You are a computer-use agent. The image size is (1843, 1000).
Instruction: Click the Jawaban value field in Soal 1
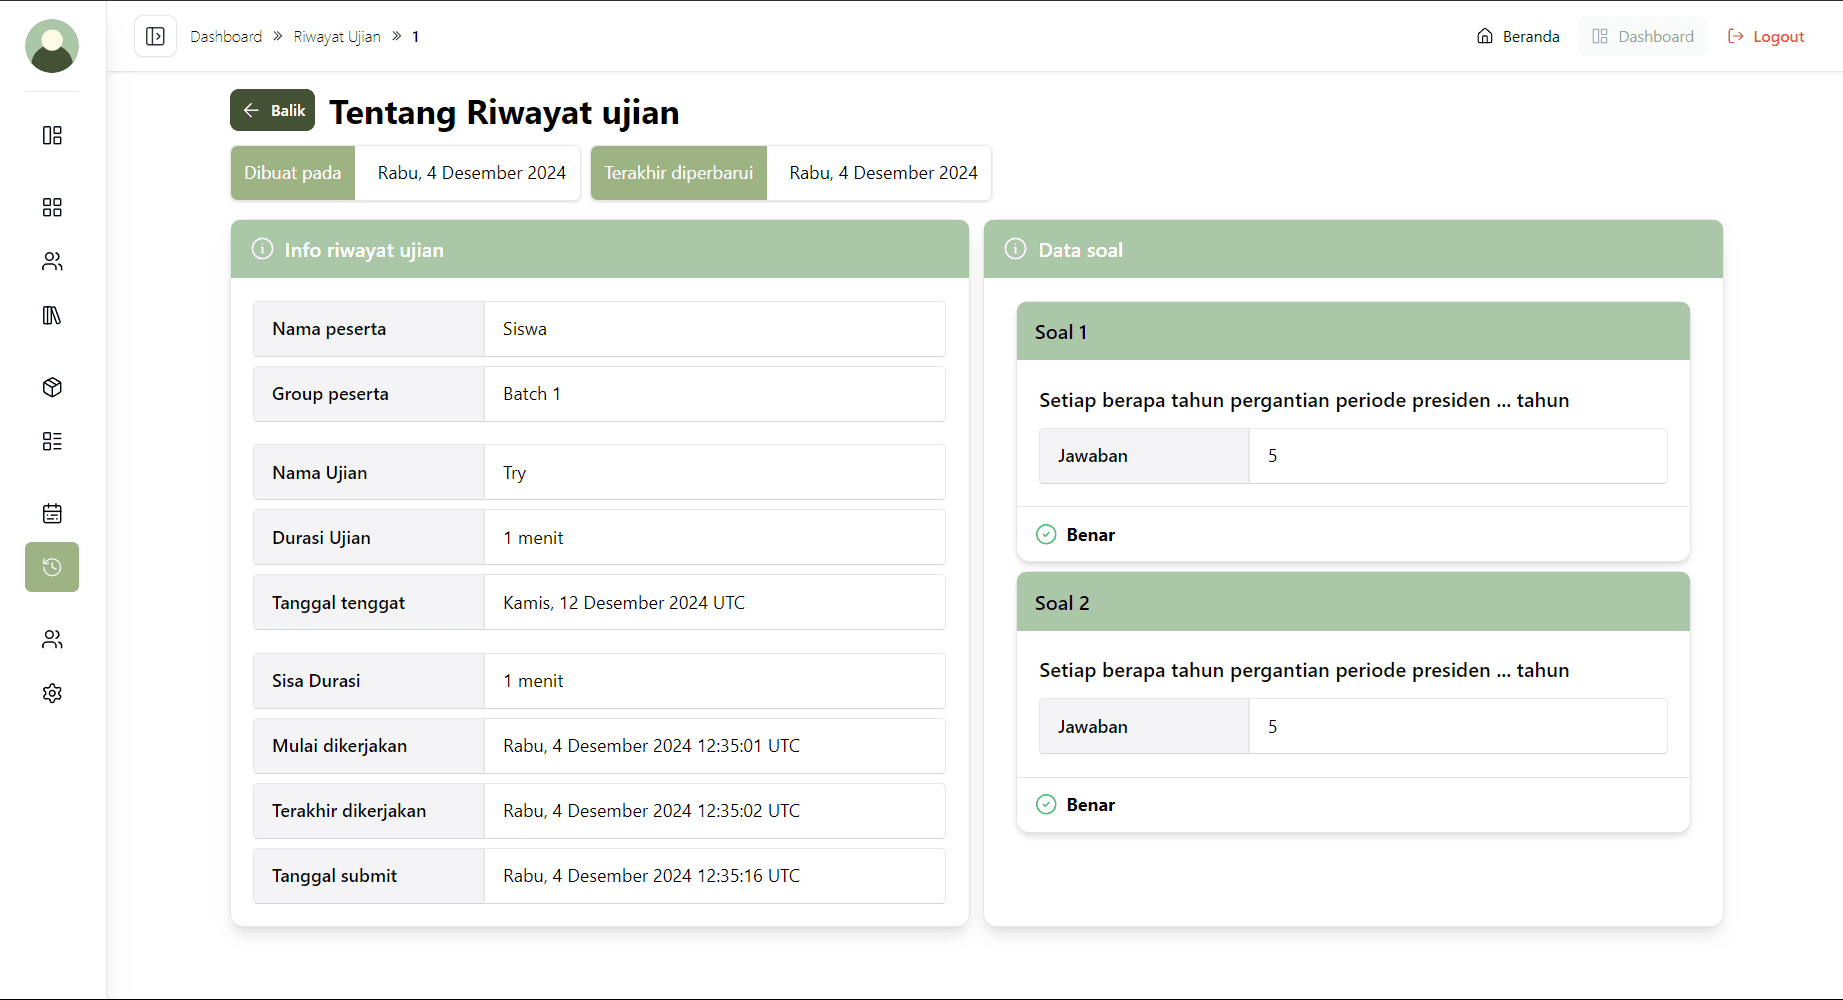click(x=1457, y=456)
